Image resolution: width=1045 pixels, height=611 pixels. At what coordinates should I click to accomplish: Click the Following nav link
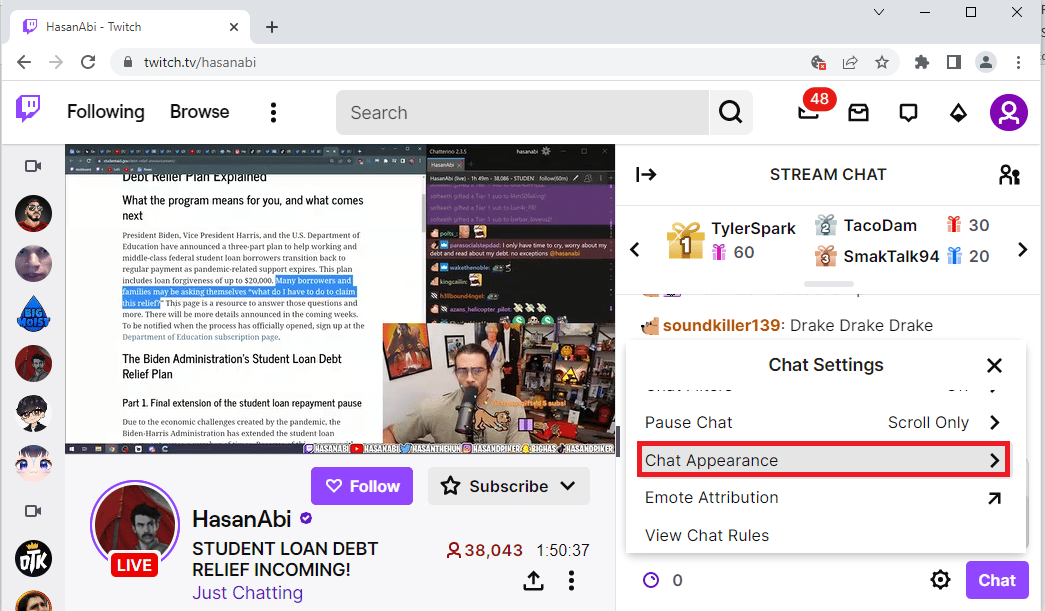point(105,111)
